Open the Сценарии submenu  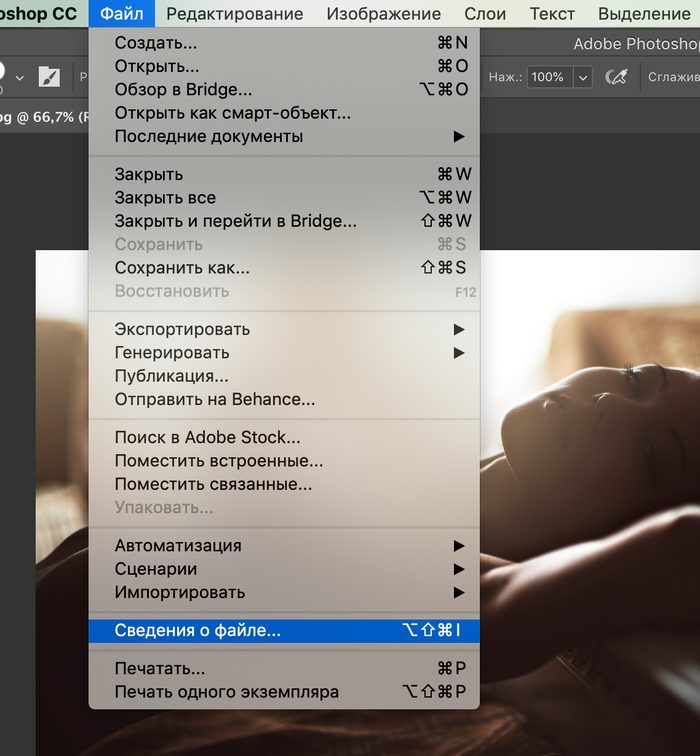point(284,569)
